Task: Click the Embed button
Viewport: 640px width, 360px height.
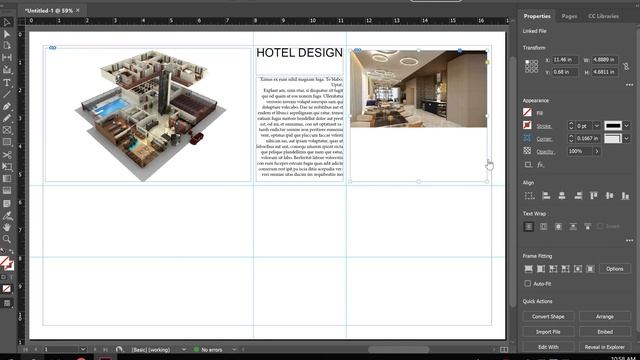Action: coord(604,332)
